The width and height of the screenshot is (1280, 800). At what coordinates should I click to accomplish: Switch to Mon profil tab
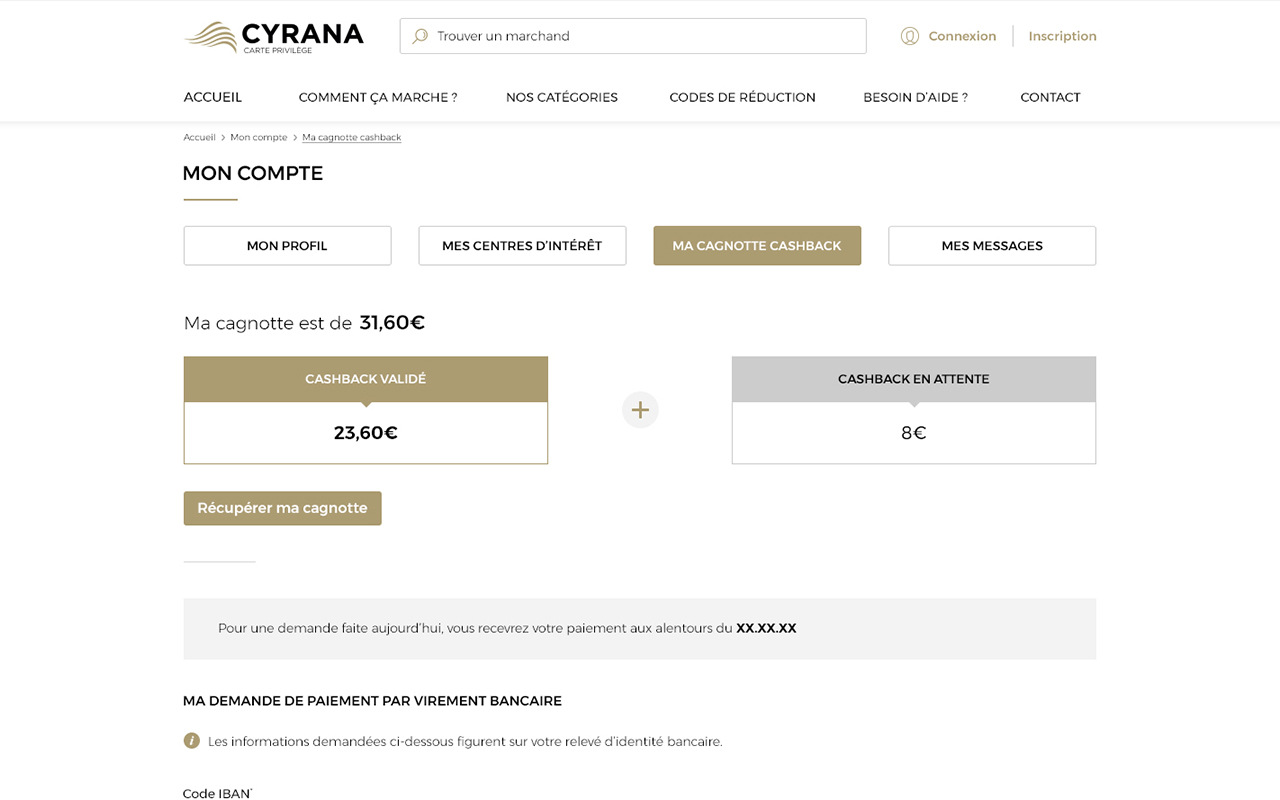tap(287, 246)
